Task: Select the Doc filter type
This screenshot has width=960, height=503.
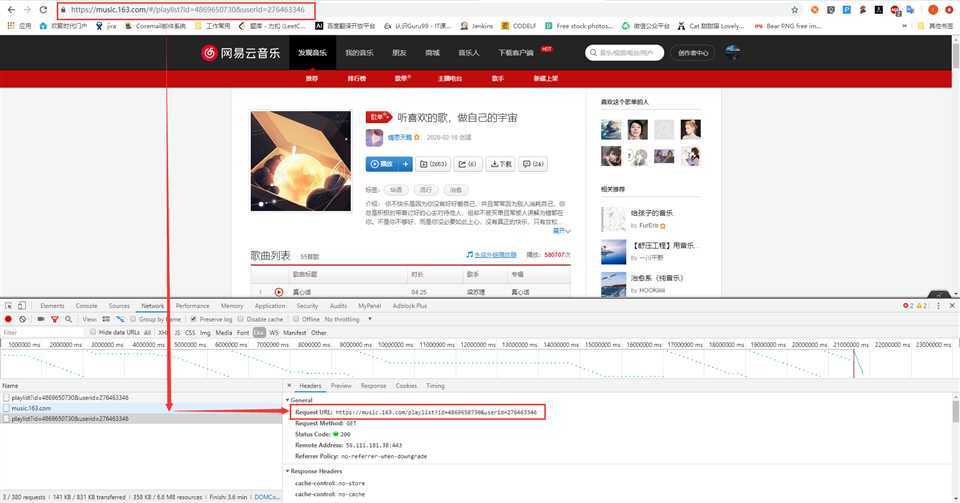Action: click(x=259, y=332)
